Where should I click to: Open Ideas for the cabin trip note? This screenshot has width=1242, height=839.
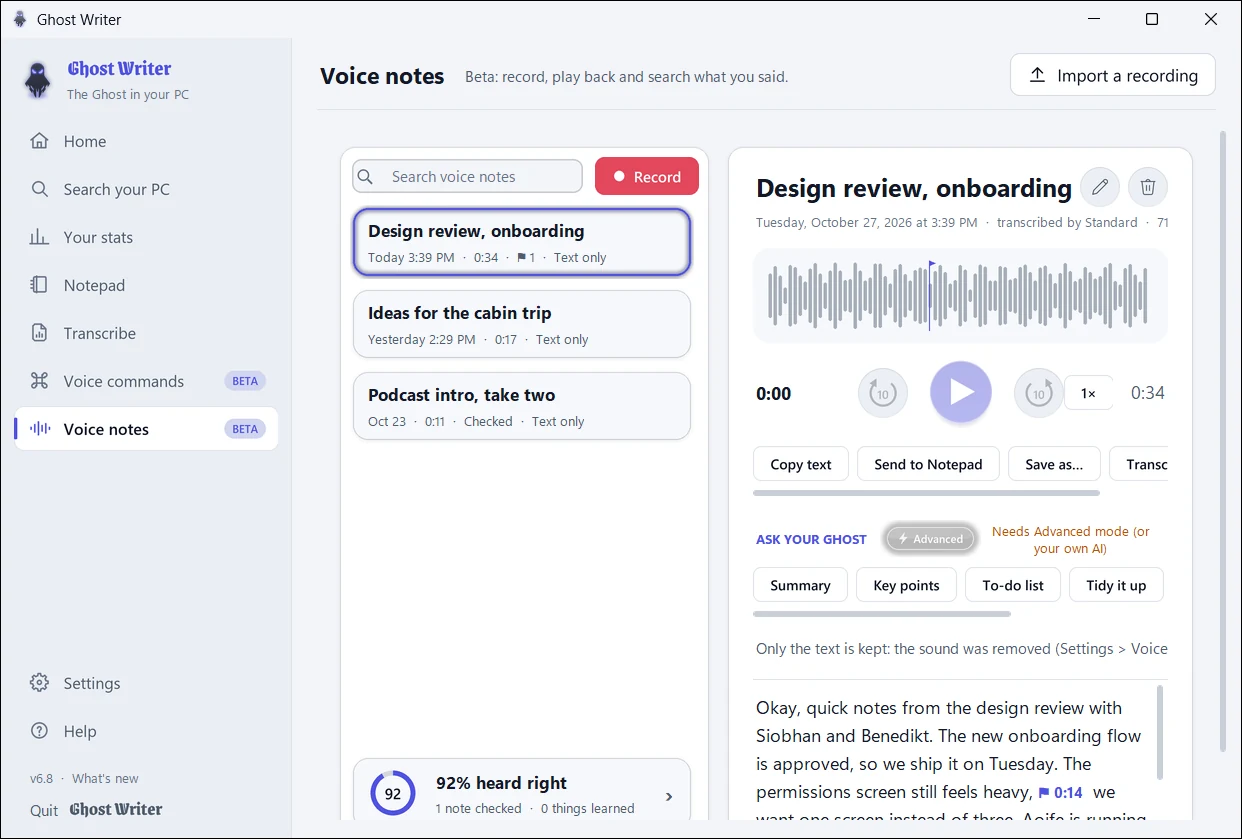[522, 324]
